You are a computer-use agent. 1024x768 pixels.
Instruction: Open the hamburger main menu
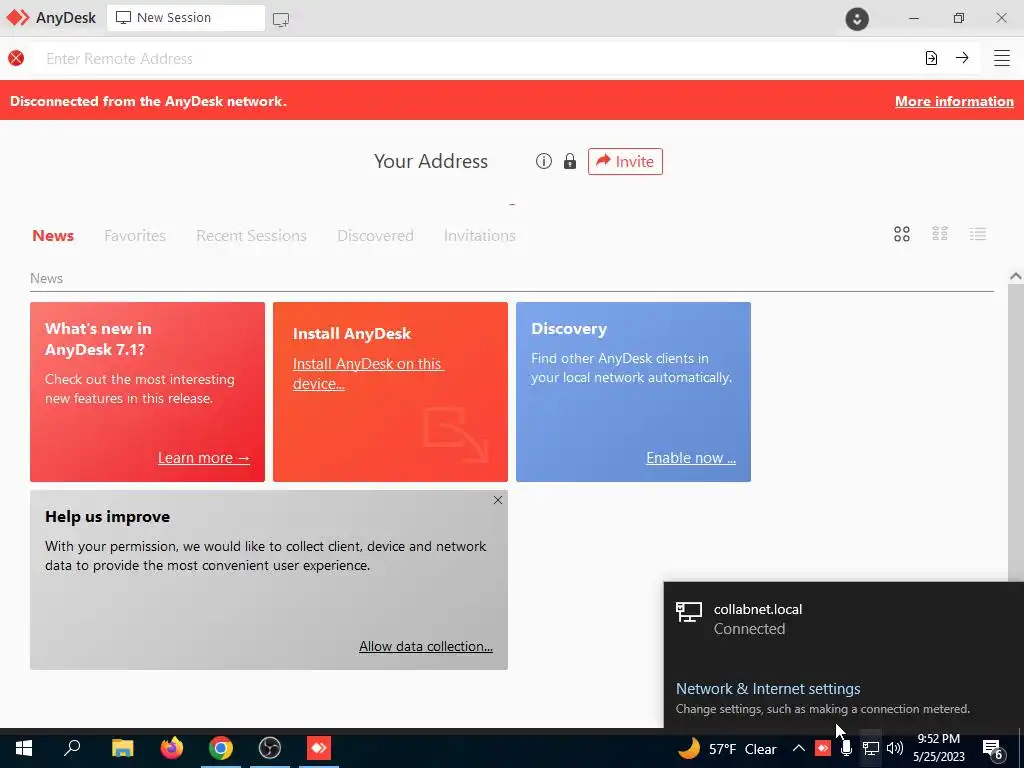1002,58
